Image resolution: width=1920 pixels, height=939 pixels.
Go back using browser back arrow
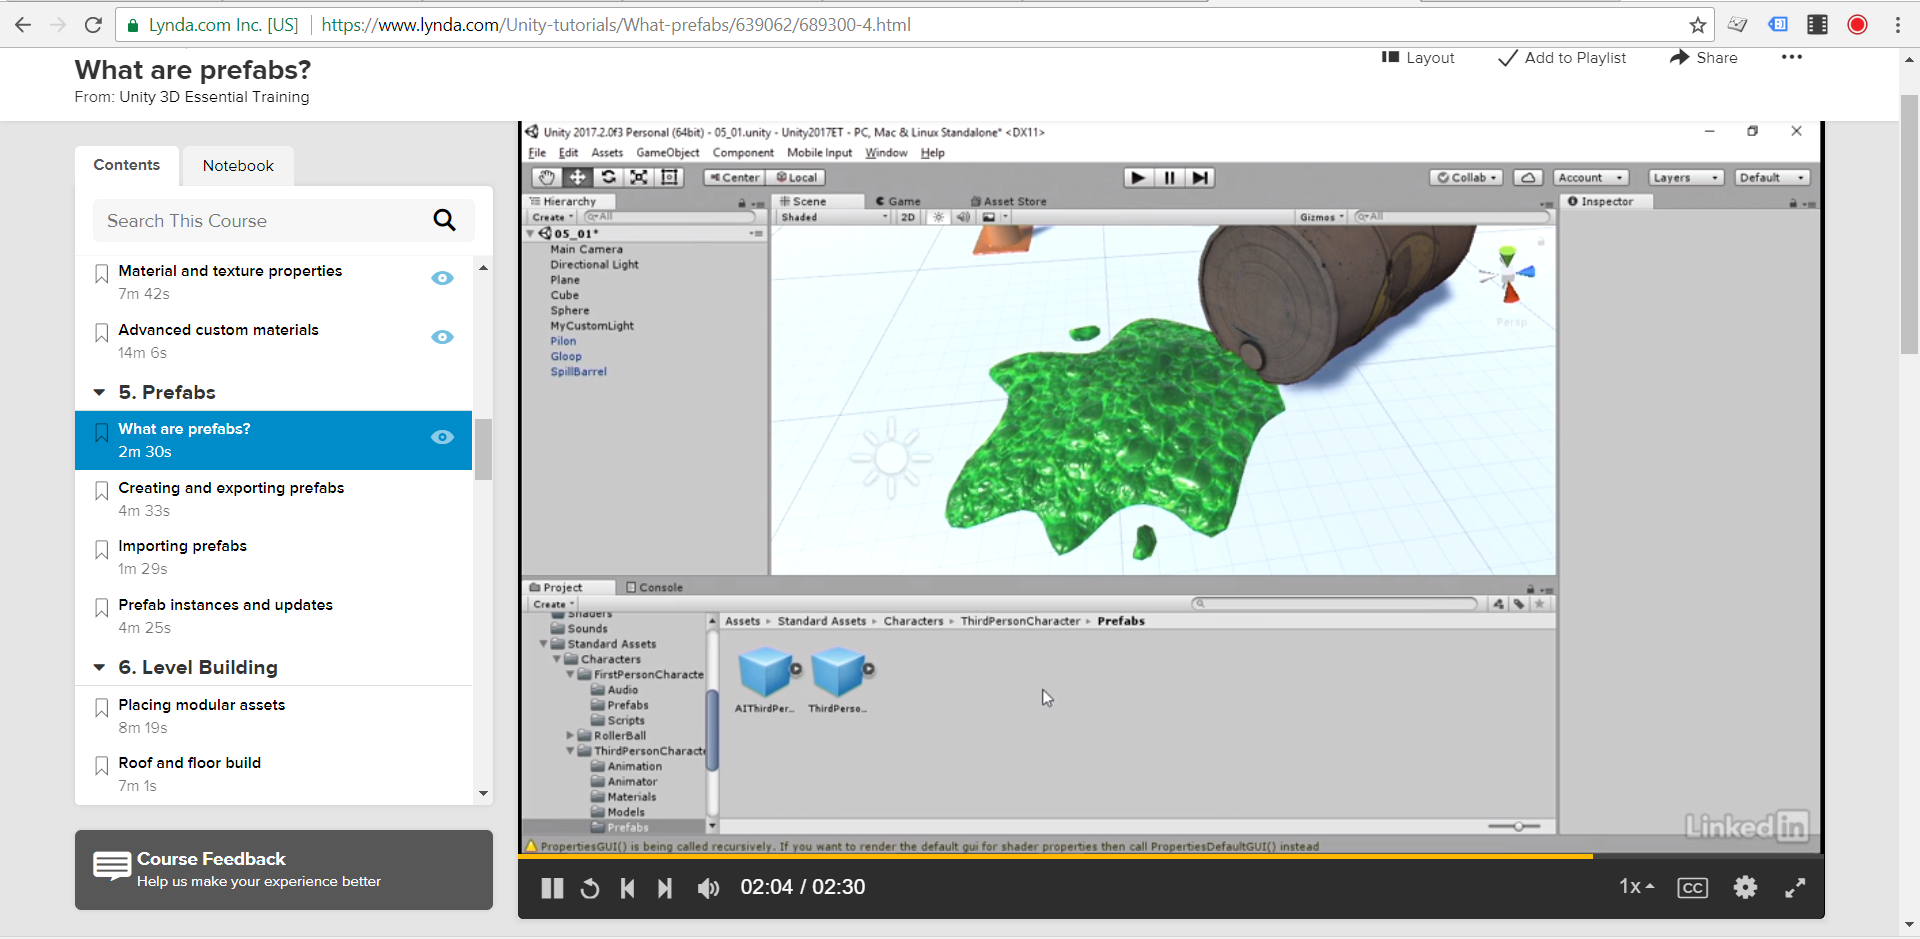23,25
